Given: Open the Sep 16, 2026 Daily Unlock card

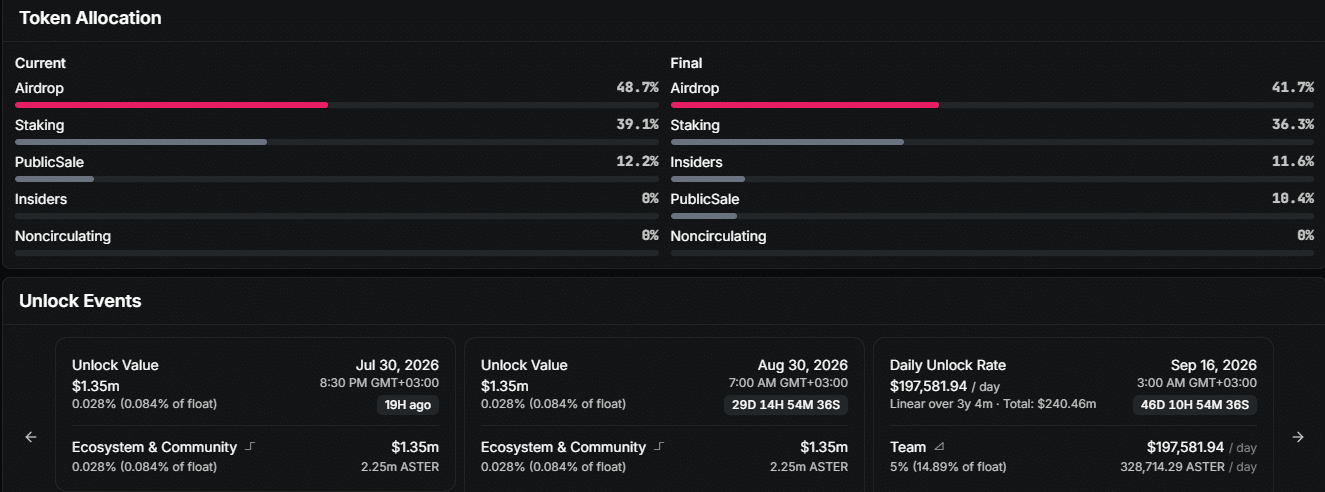Looking at the screenshot, I should 1073,414.
